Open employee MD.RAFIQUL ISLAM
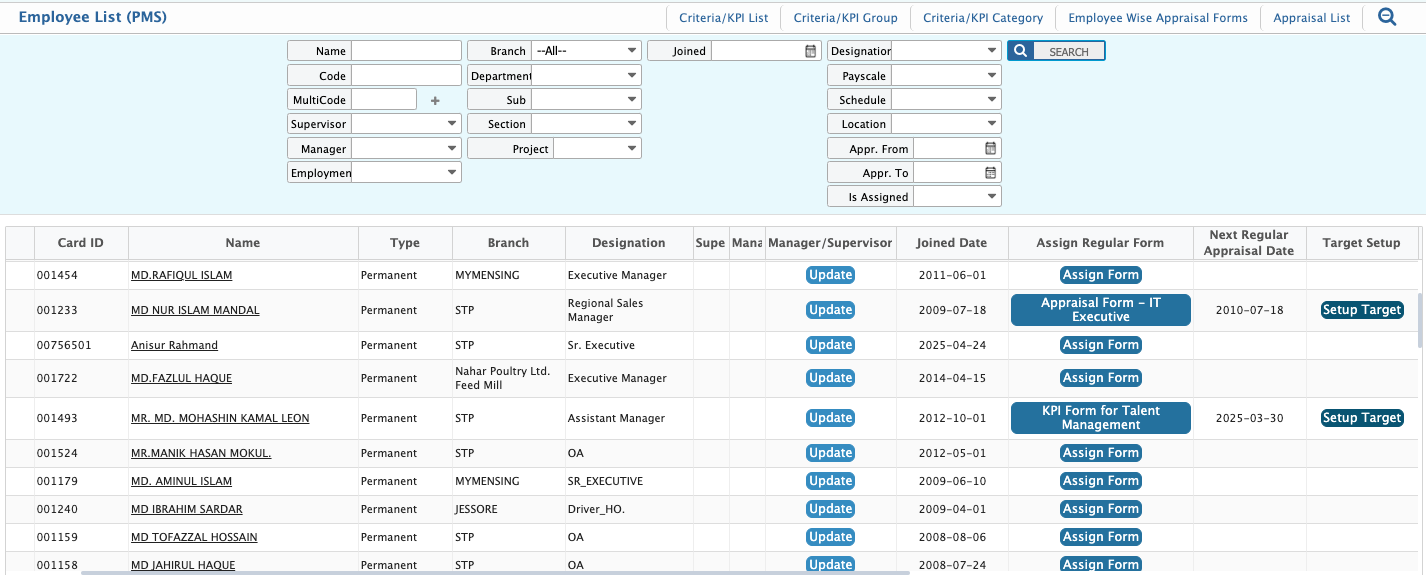Image resolution: width=1426 pixels, height=575 pixels. pos(181,275)
